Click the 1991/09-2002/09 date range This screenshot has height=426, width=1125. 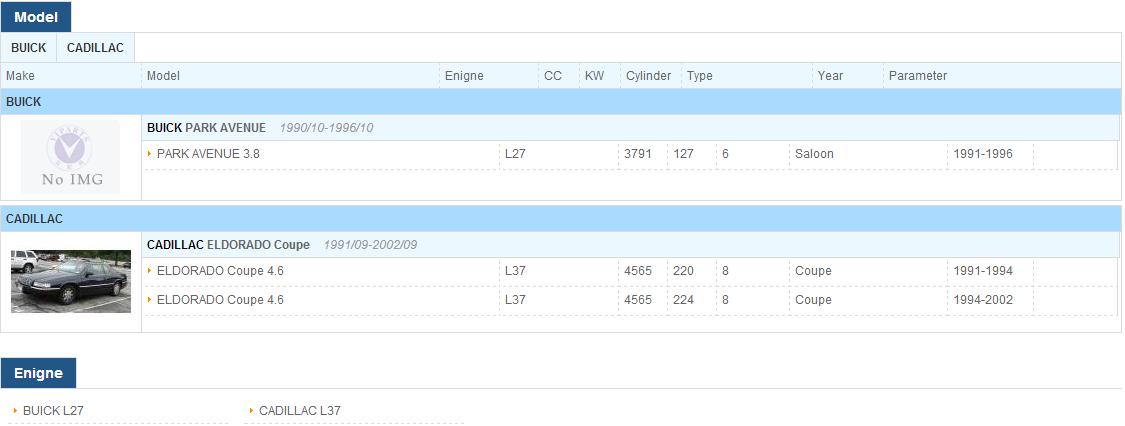[x=370, y=245]
